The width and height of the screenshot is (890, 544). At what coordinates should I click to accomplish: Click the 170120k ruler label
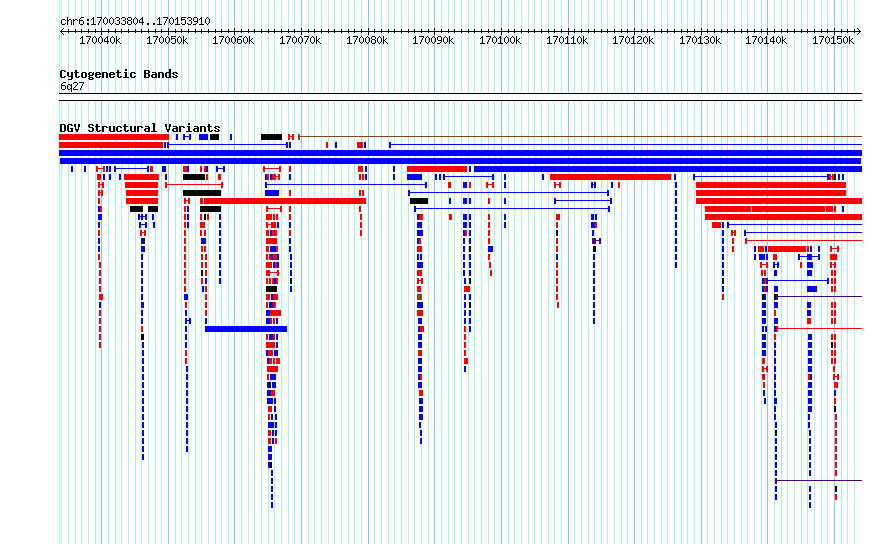pos(633,40)
